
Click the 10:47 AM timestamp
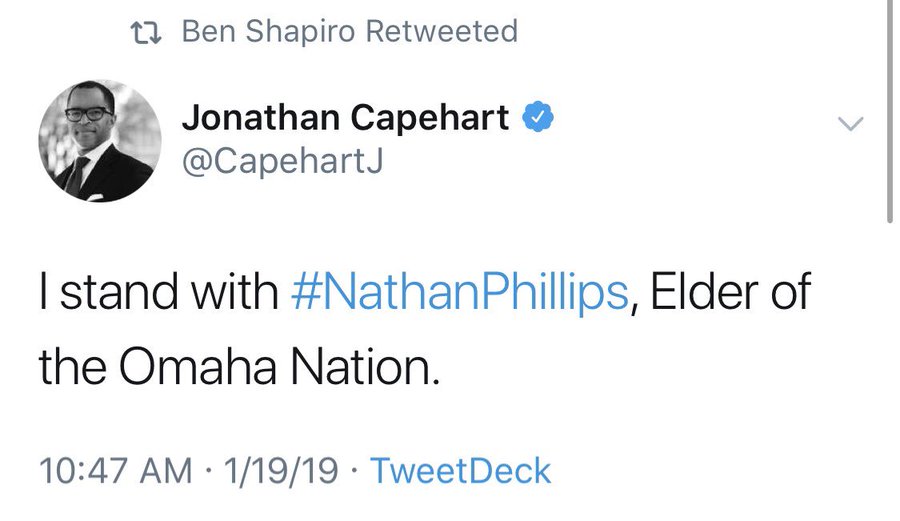[115, 471]
